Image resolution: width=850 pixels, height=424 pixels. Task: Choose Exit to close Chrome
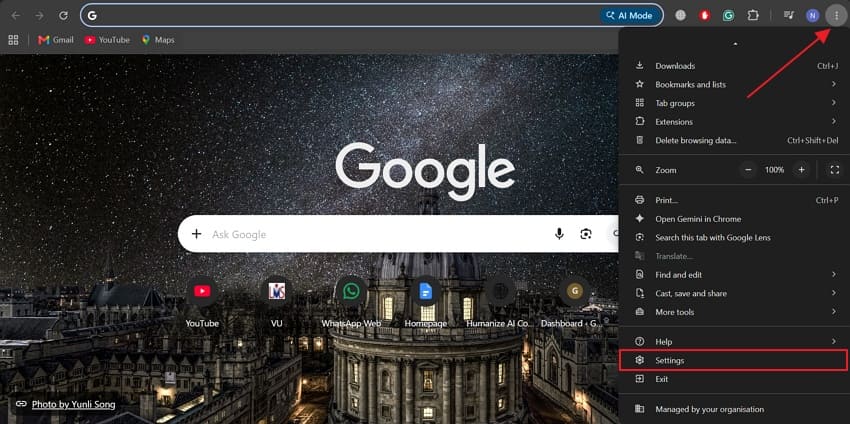(735, 379)
